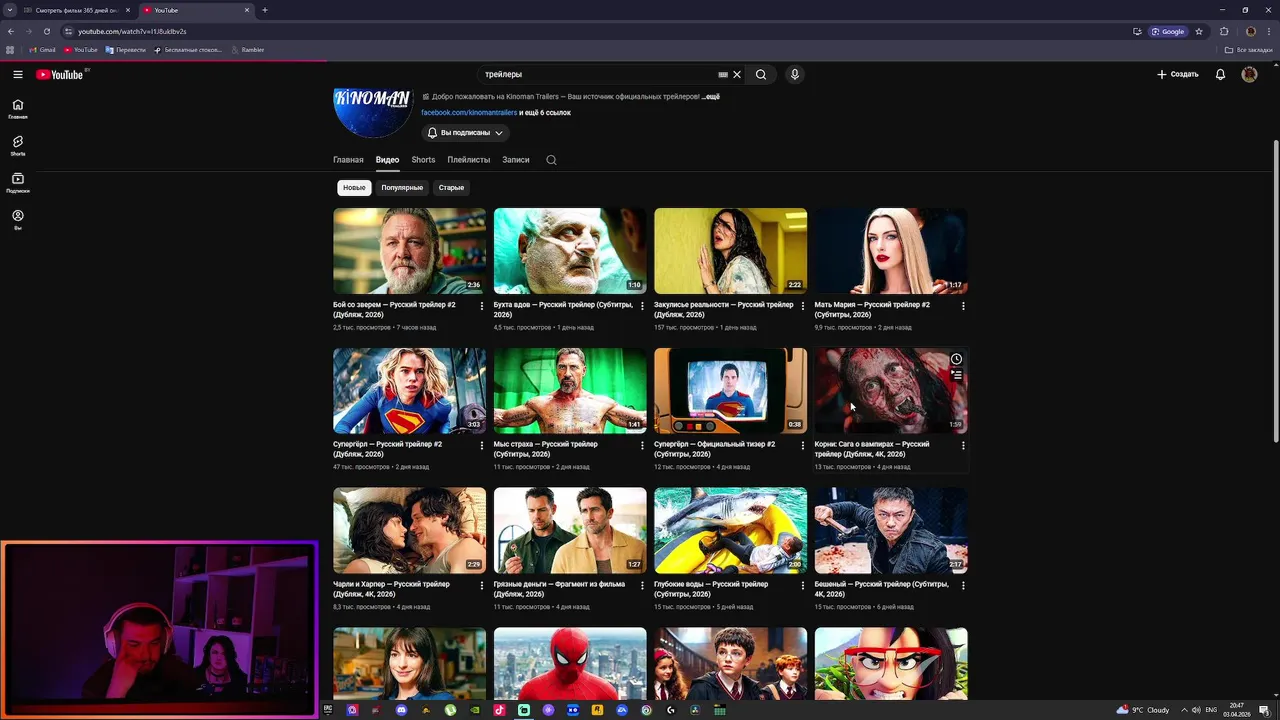
Task: Open the Чарли и Харпер — Русский трейлер title
Action: tap(391, 589)
